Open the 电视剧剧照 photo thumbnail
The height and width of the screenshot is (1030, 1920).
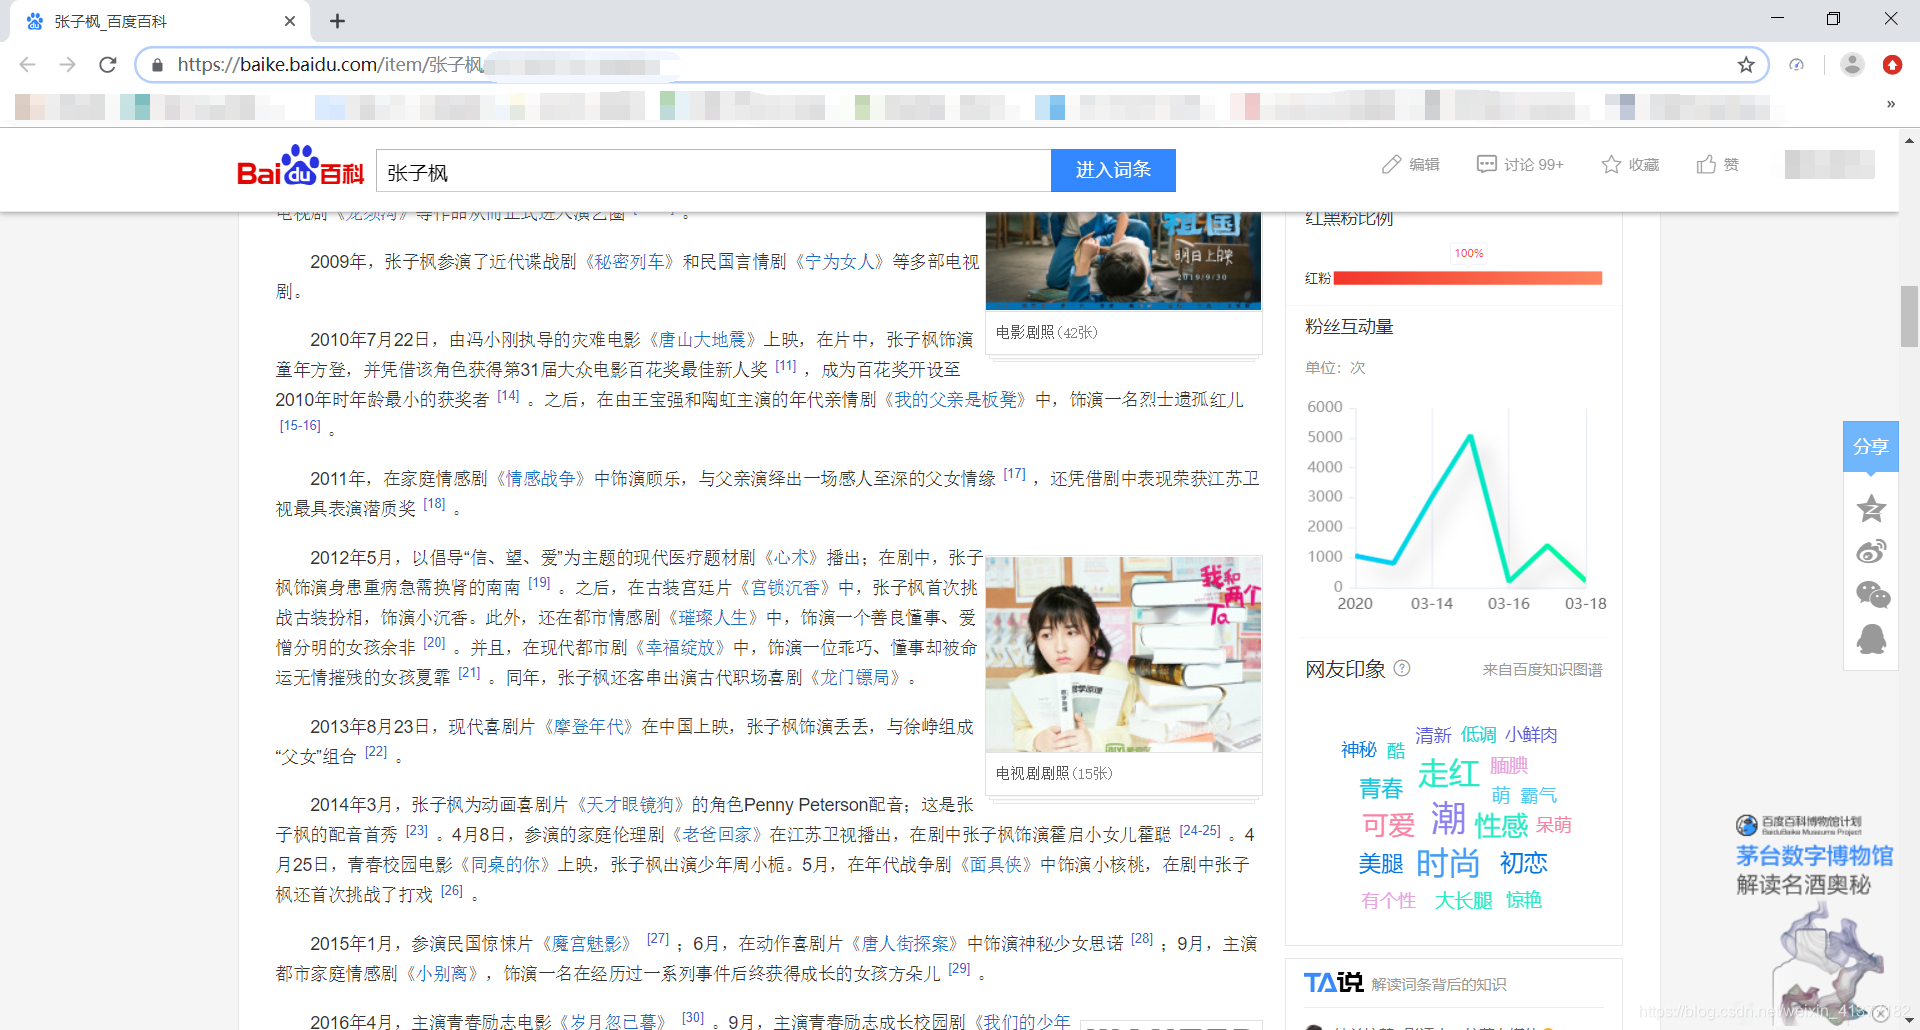tap(1123, 653)
